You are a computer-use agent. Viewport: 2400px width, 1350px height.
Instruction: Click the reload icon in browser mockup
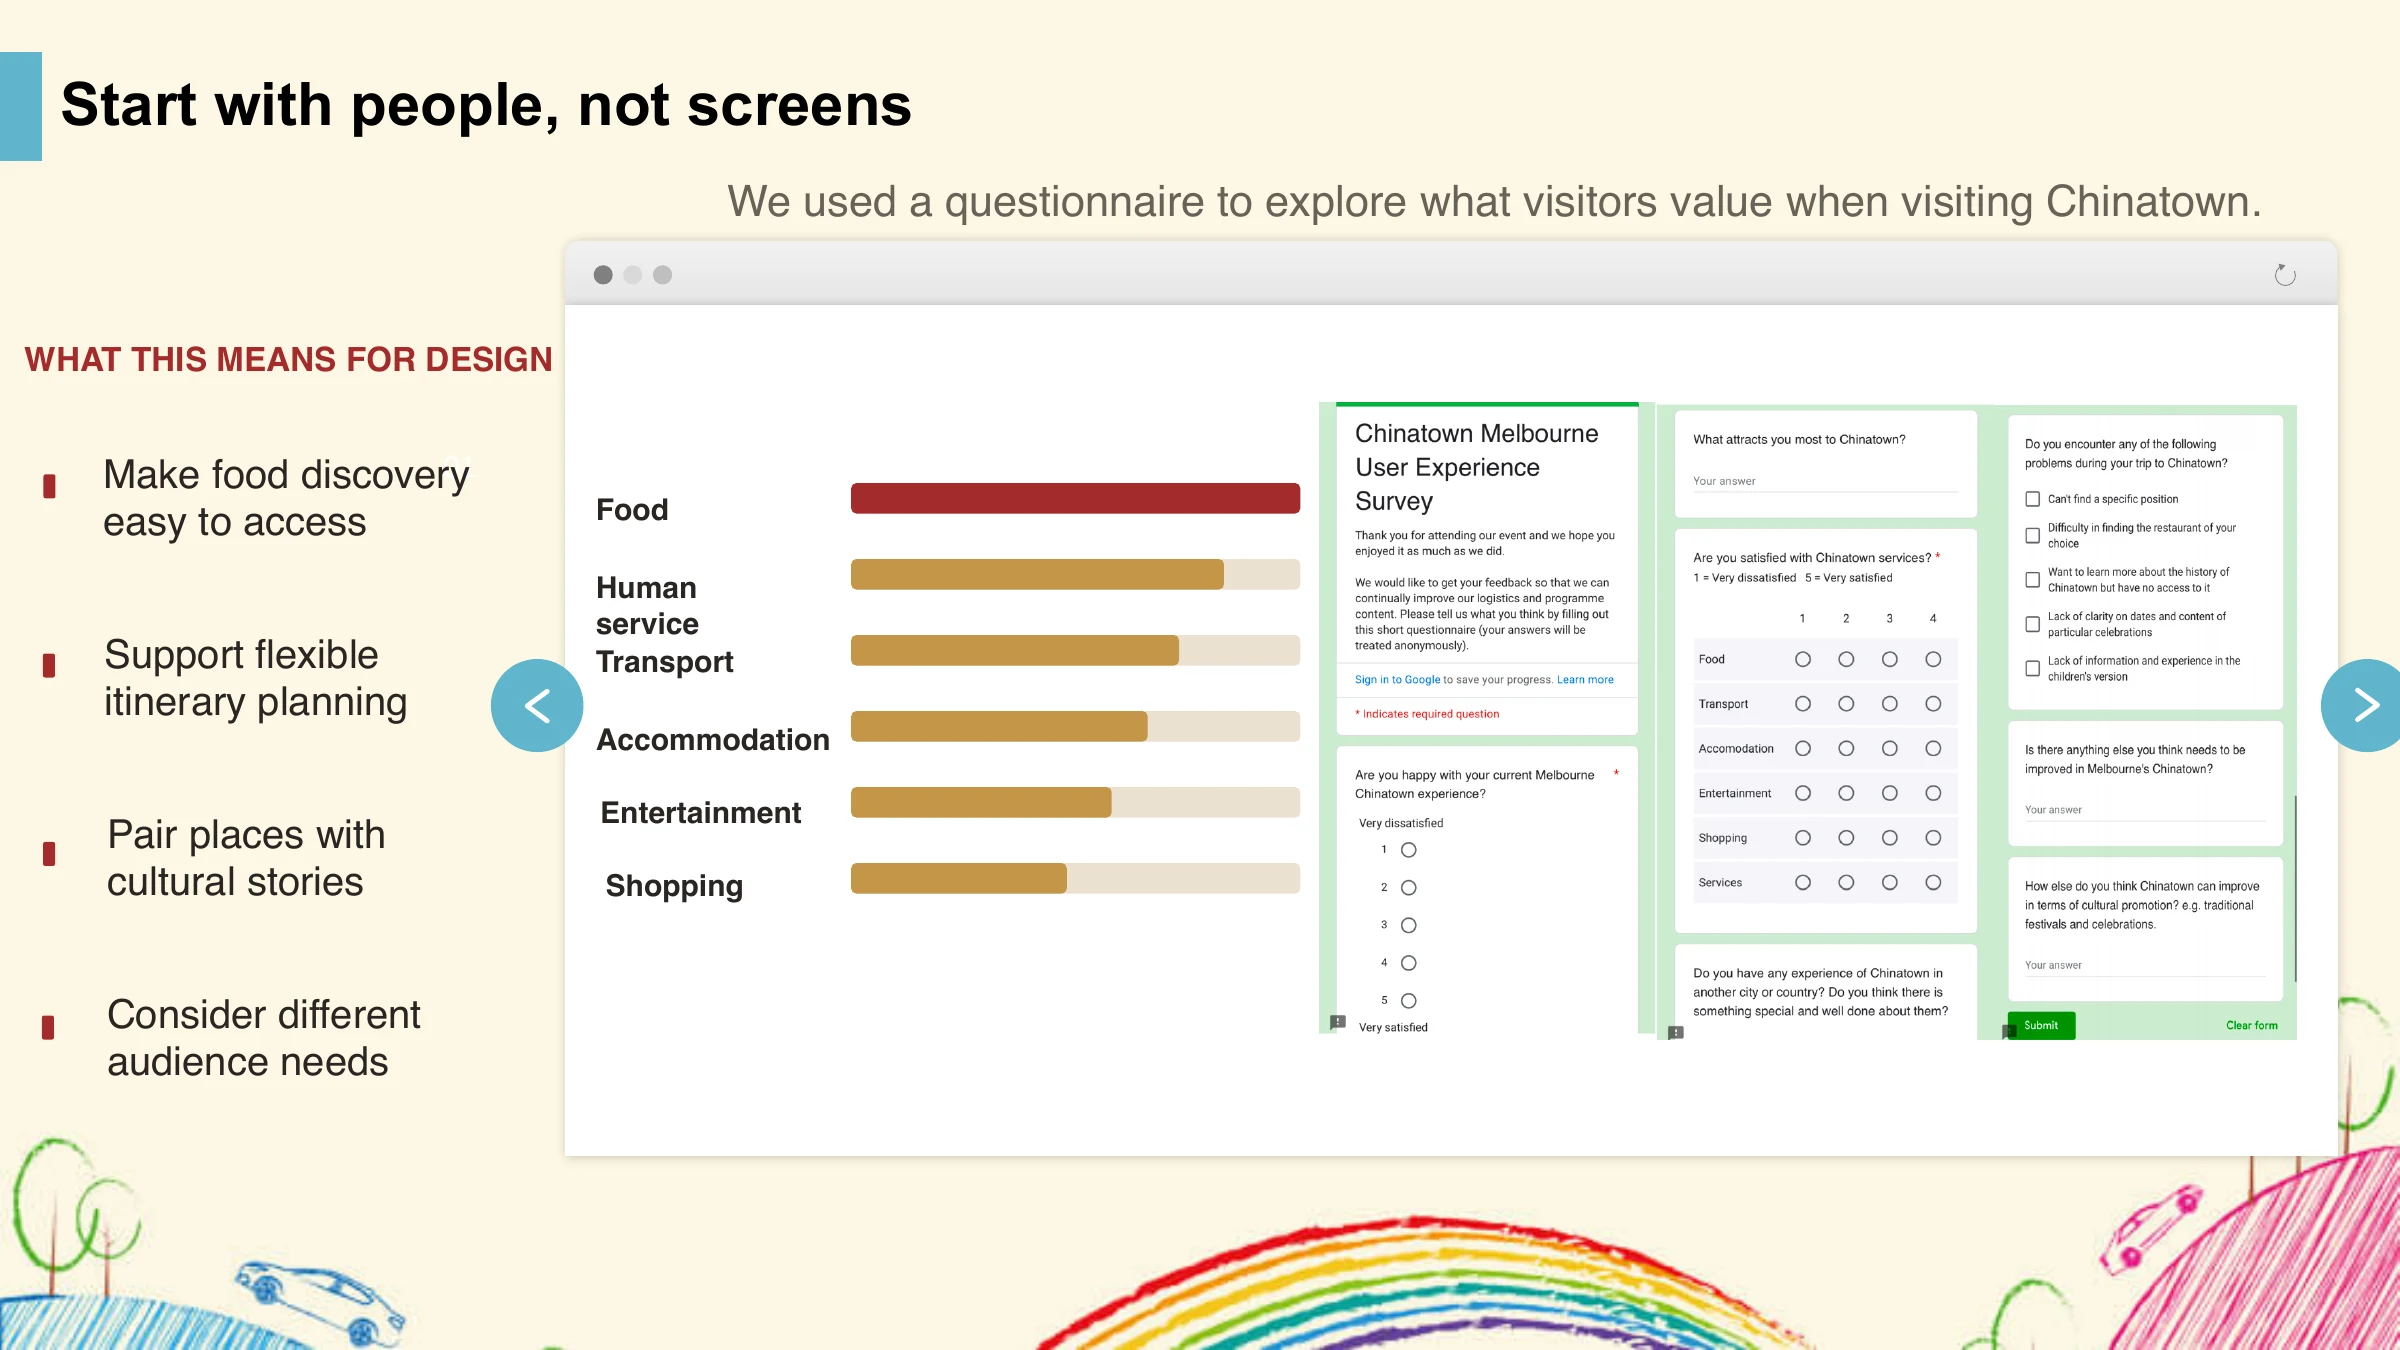click(2285, 275)
